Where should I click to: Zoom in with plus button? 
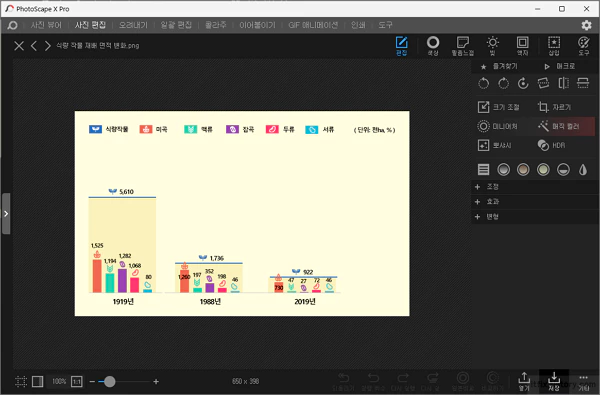pos(156,382)
